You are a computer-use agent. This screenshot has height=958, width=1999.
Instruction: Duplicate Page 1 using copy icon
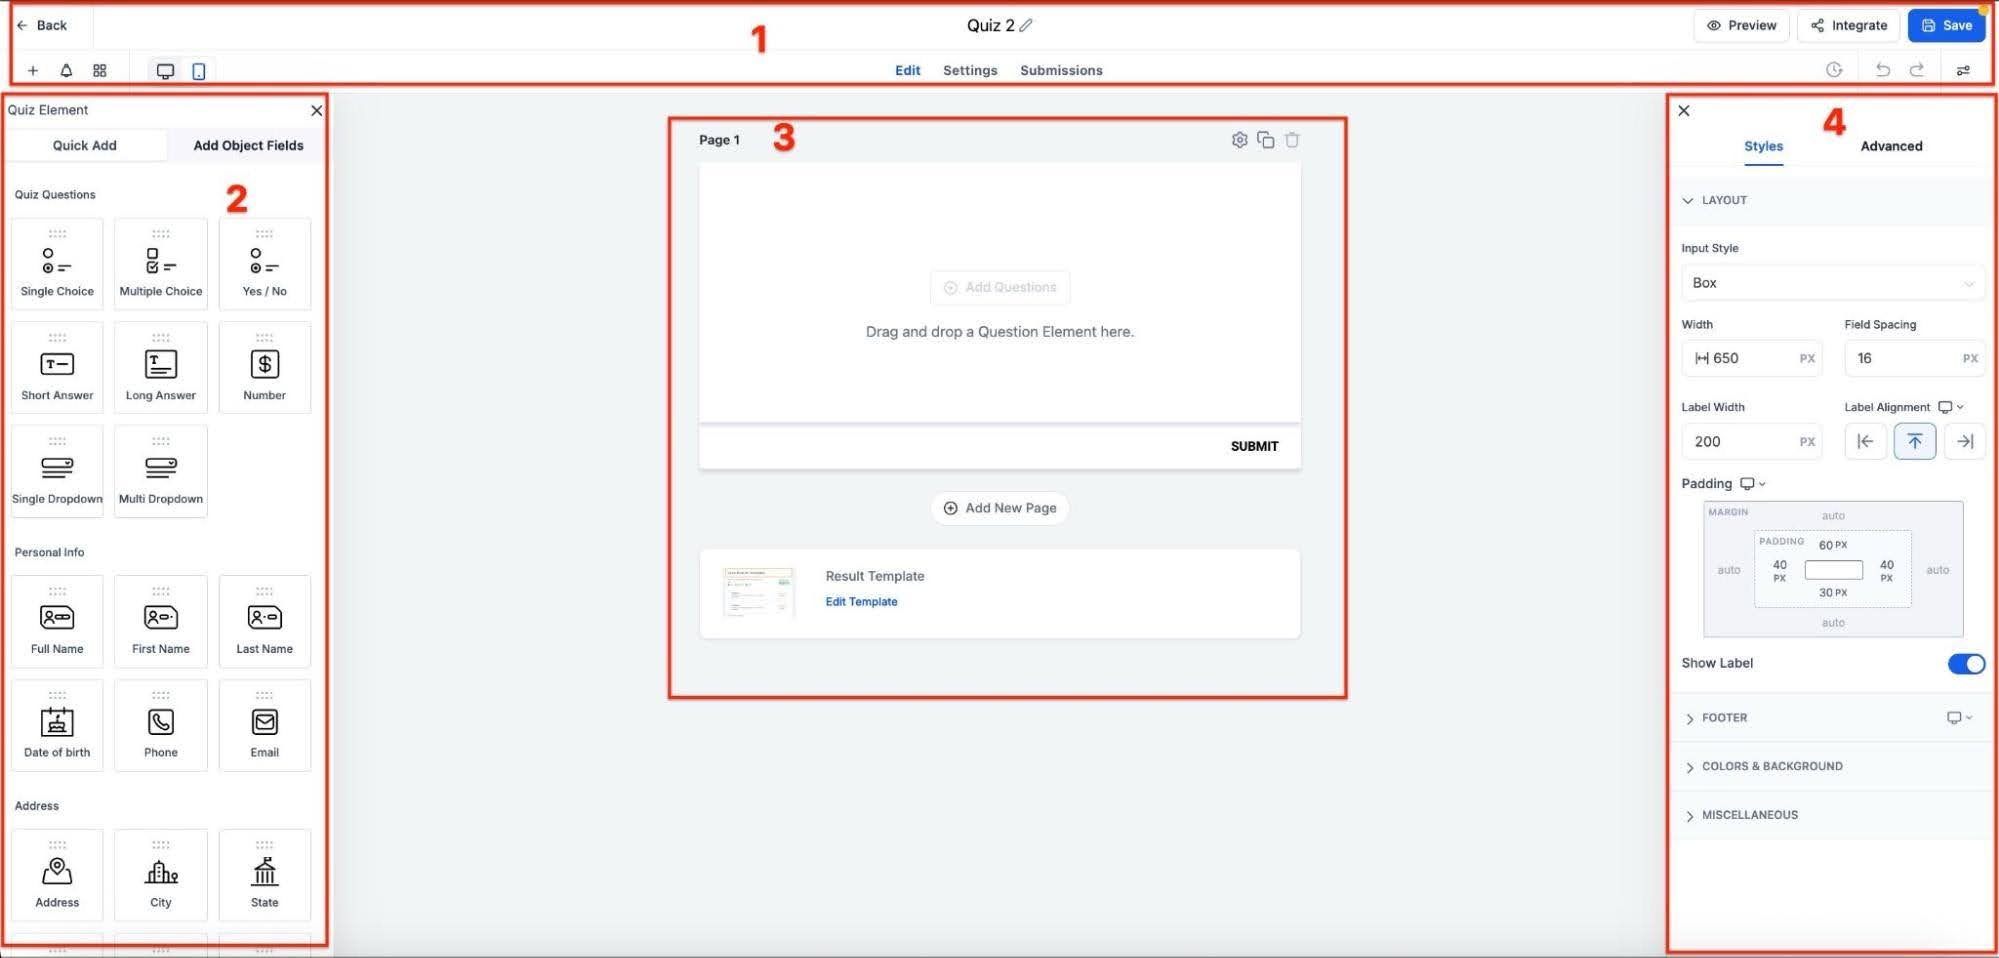coord(1265,139)
